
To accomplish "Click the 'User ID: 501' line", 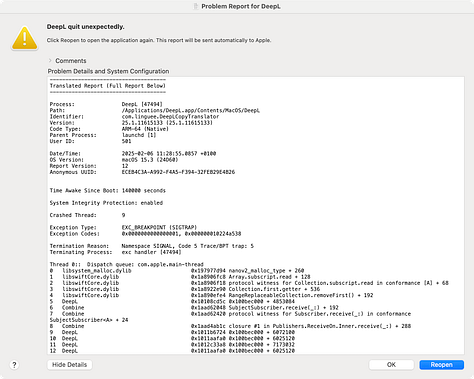I will tap(90, 141).
